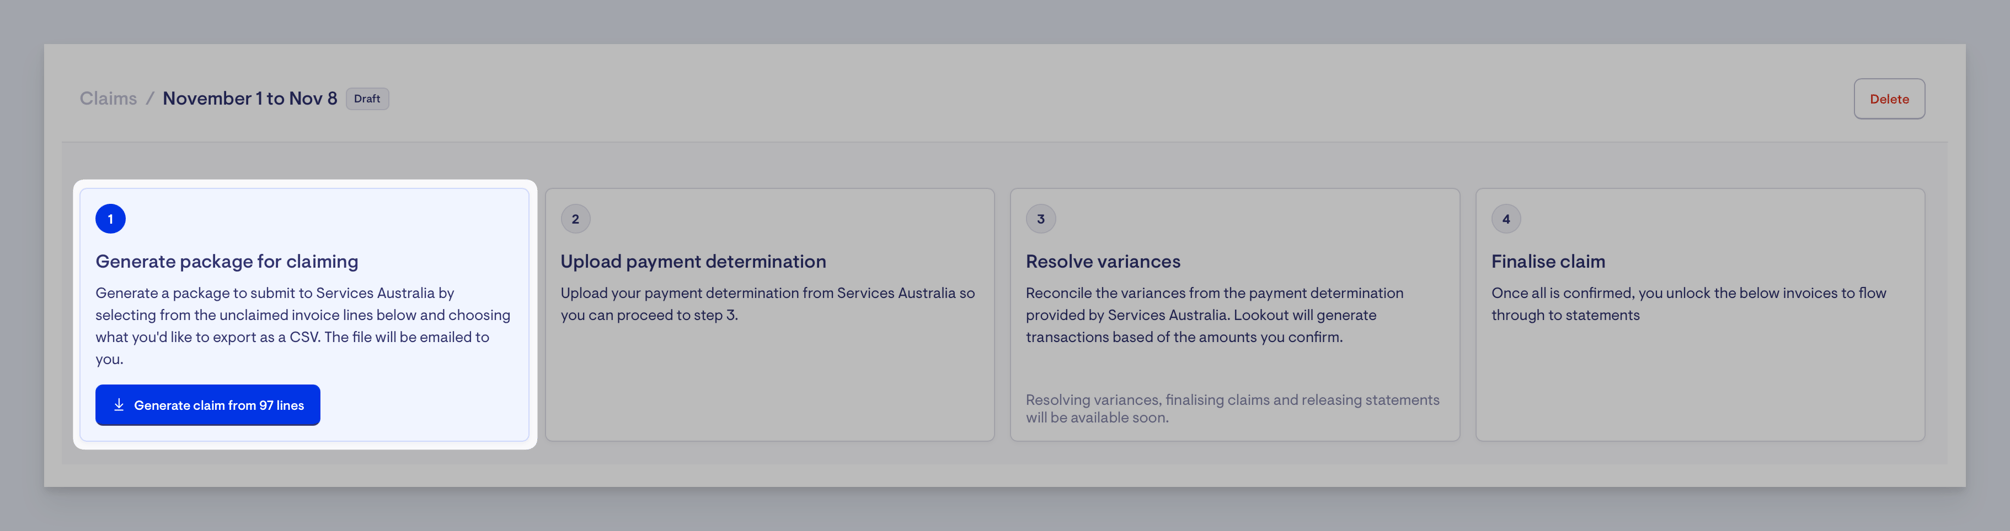Screen dimensions: 2010x531
Task: Go back to Claims breadcrumb
Action: (108, 98)
